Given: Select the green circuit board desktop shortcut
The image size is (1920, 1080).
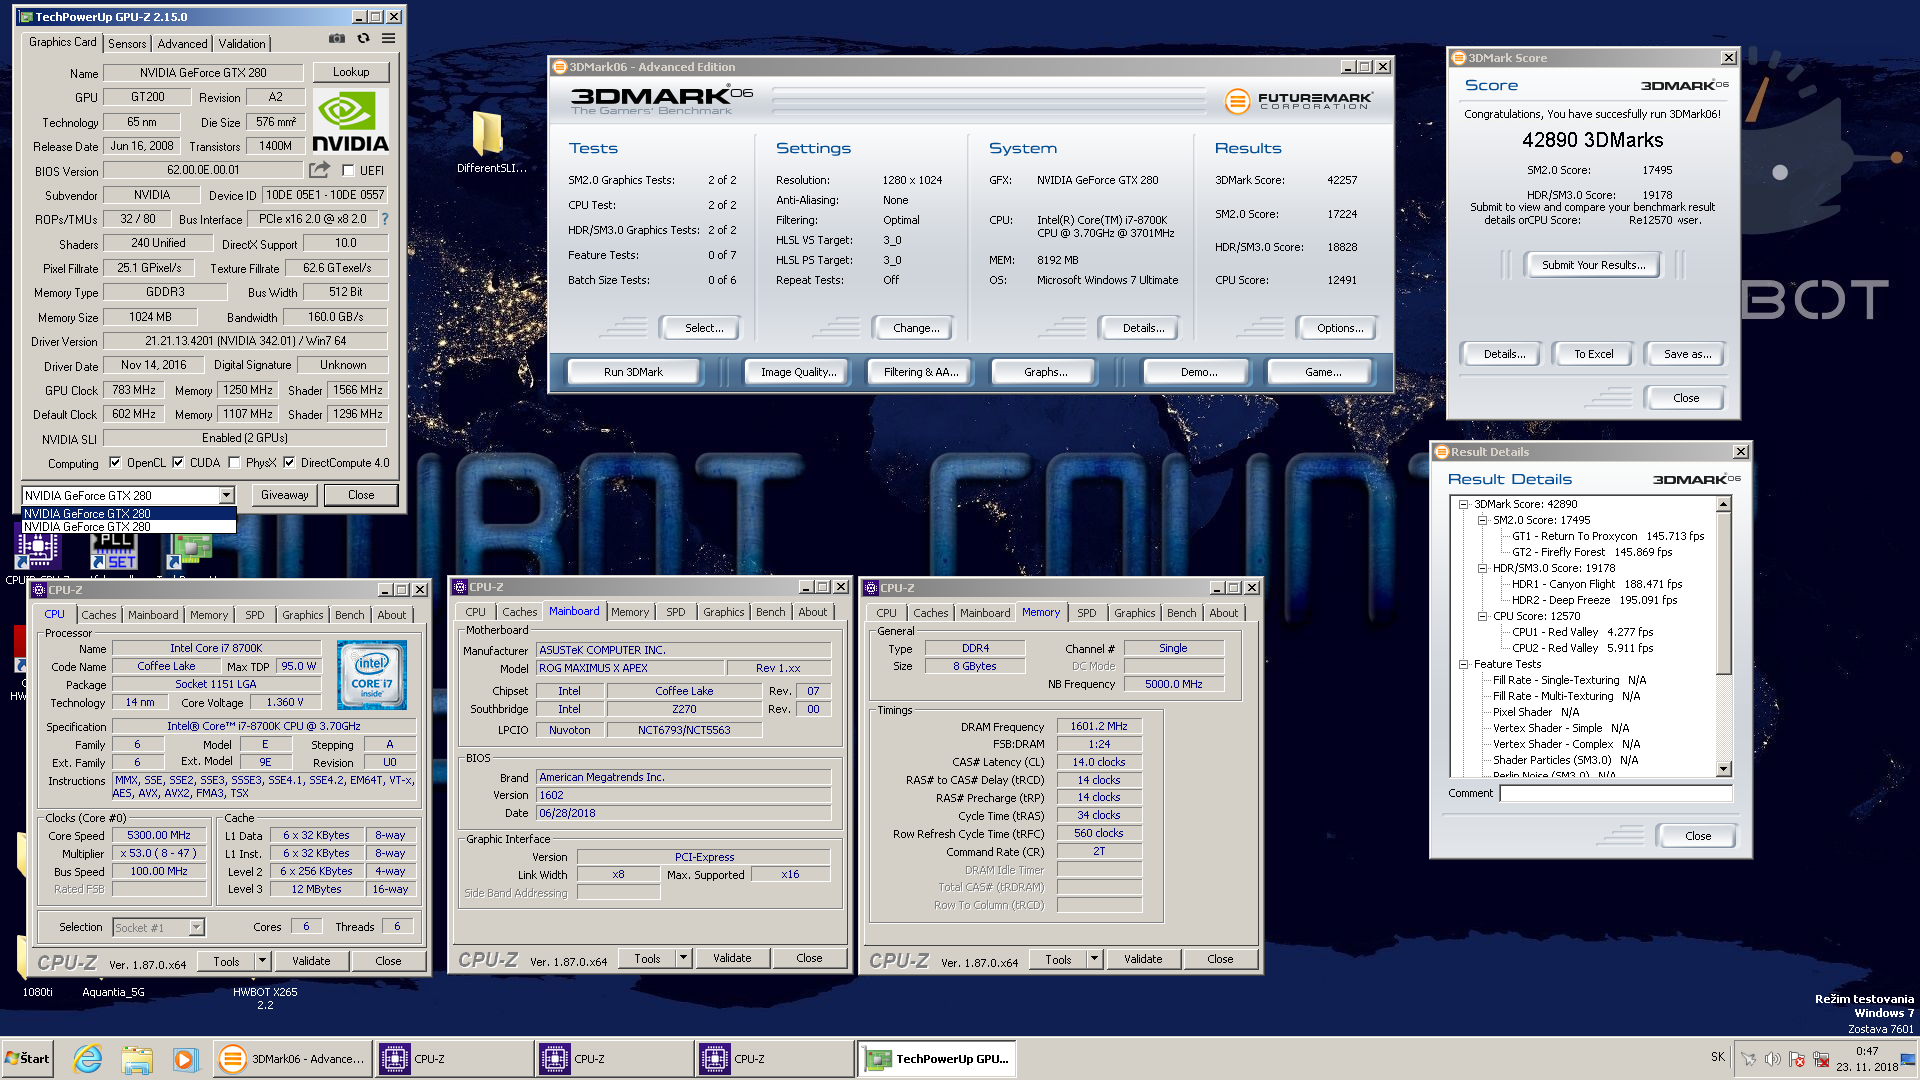Looking at the screenshot, I should tap(190, 550).
